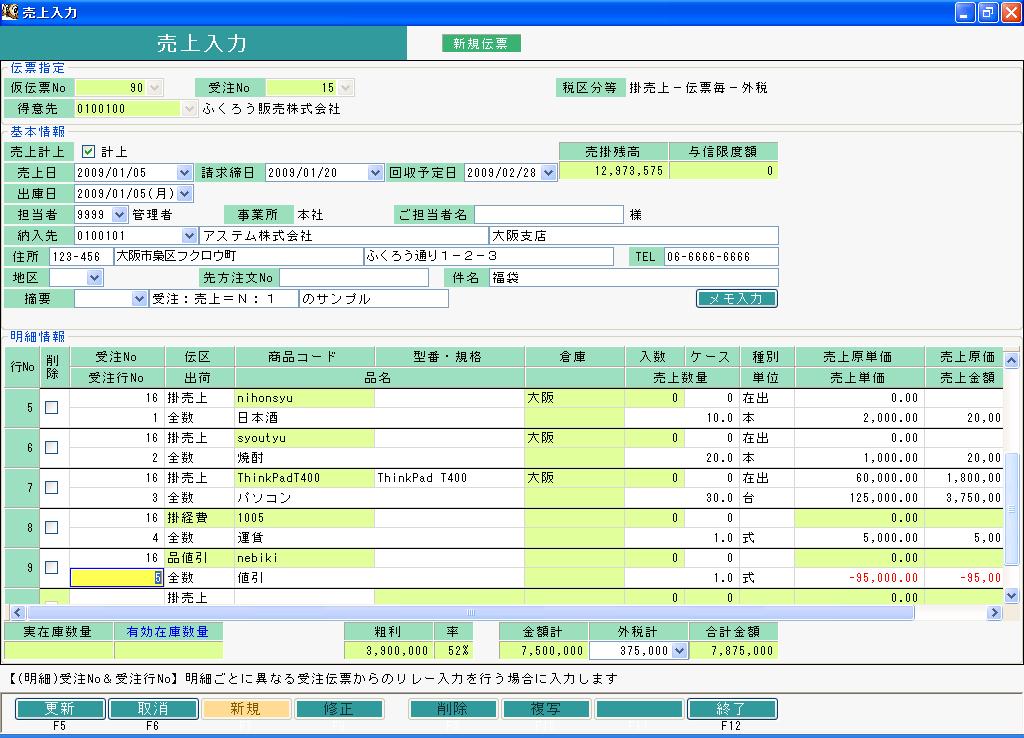Check the delete box for row 9
This screenshot has height=738, width=1024.
point(52,567)
